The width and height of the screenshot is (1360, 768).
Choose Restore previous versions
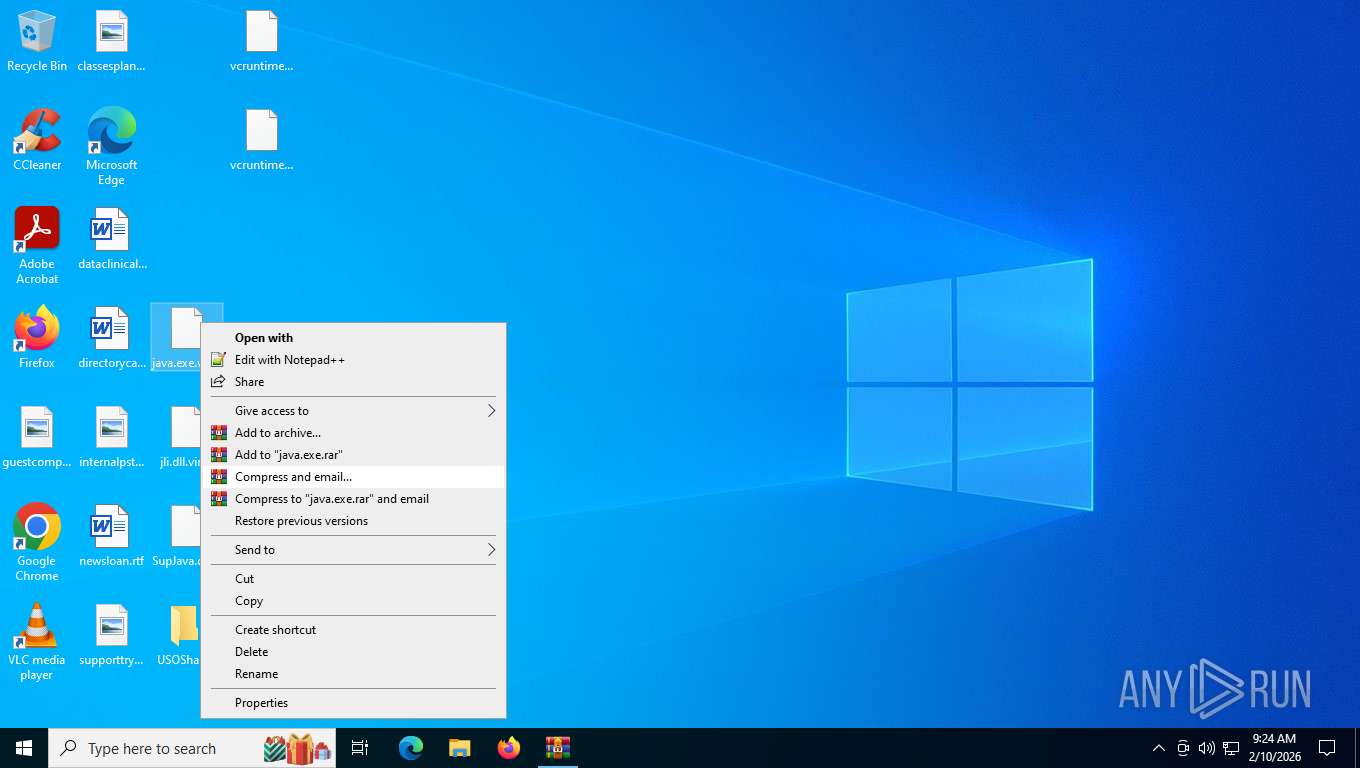pyautogui.click(x=354, y=521)
